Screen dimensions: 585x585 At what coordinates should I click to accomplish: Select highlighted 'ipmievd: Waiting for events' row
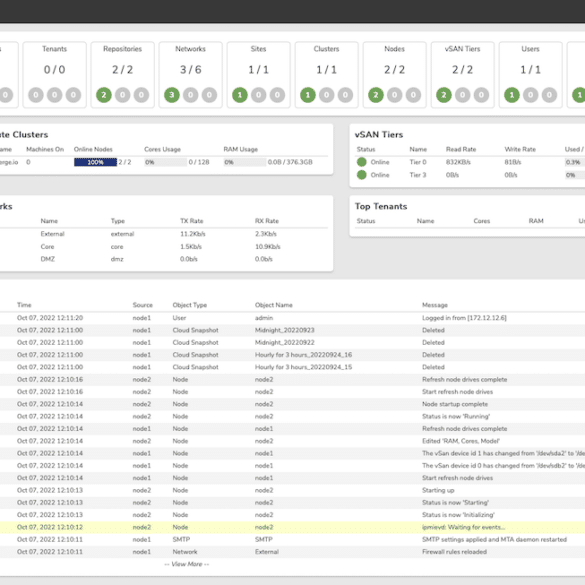[292, 527]
